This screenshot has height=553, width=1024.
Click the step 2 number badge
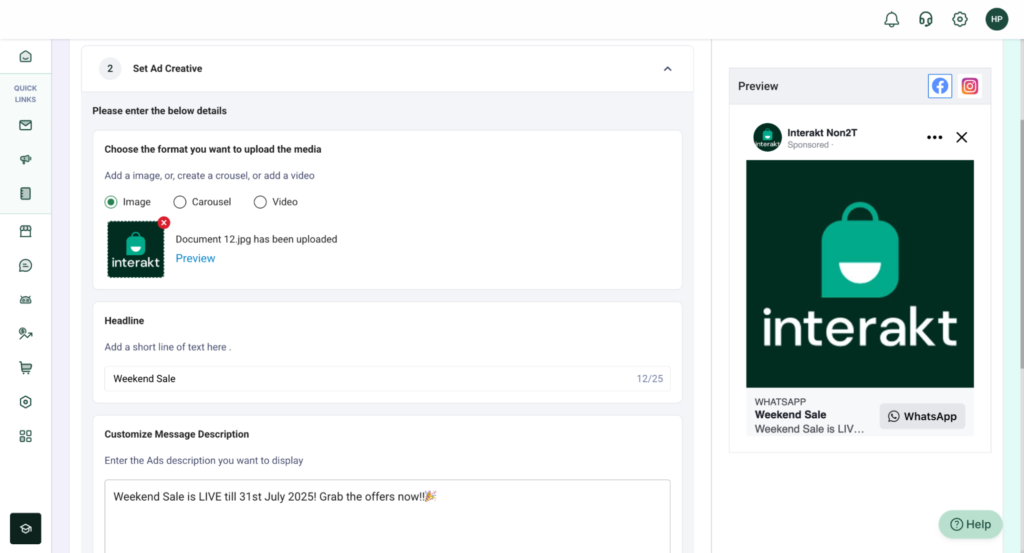click(110, 69)
